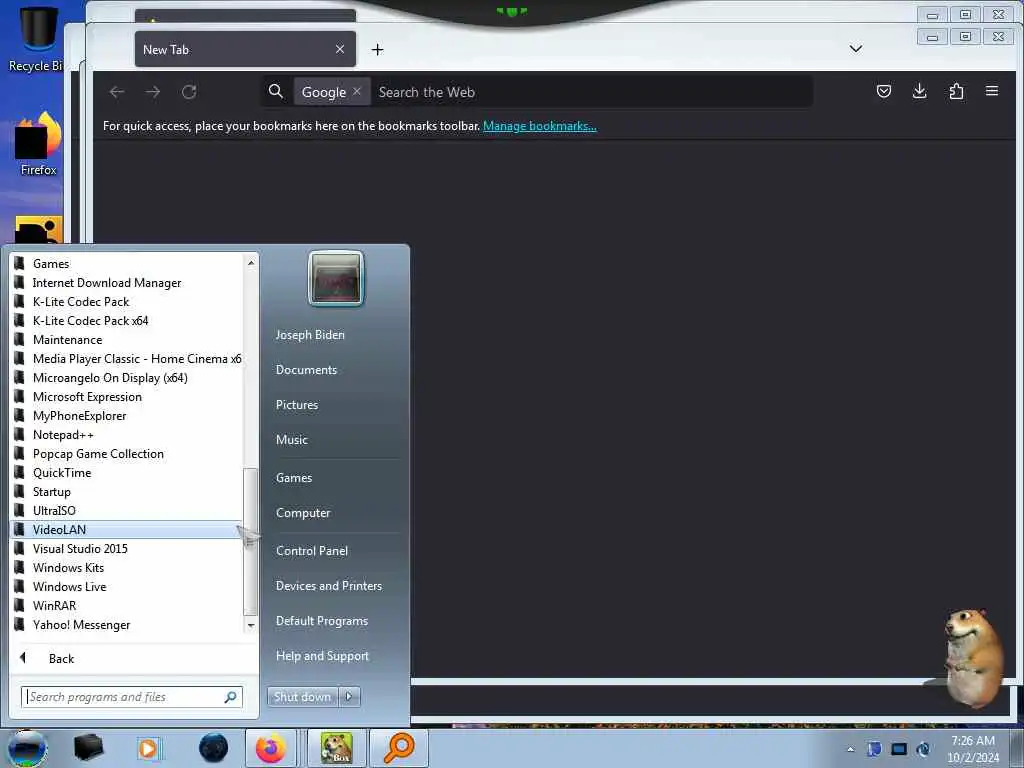
Task: Expand Microangelo On Display (x64) folder
Action: [127, 377]
